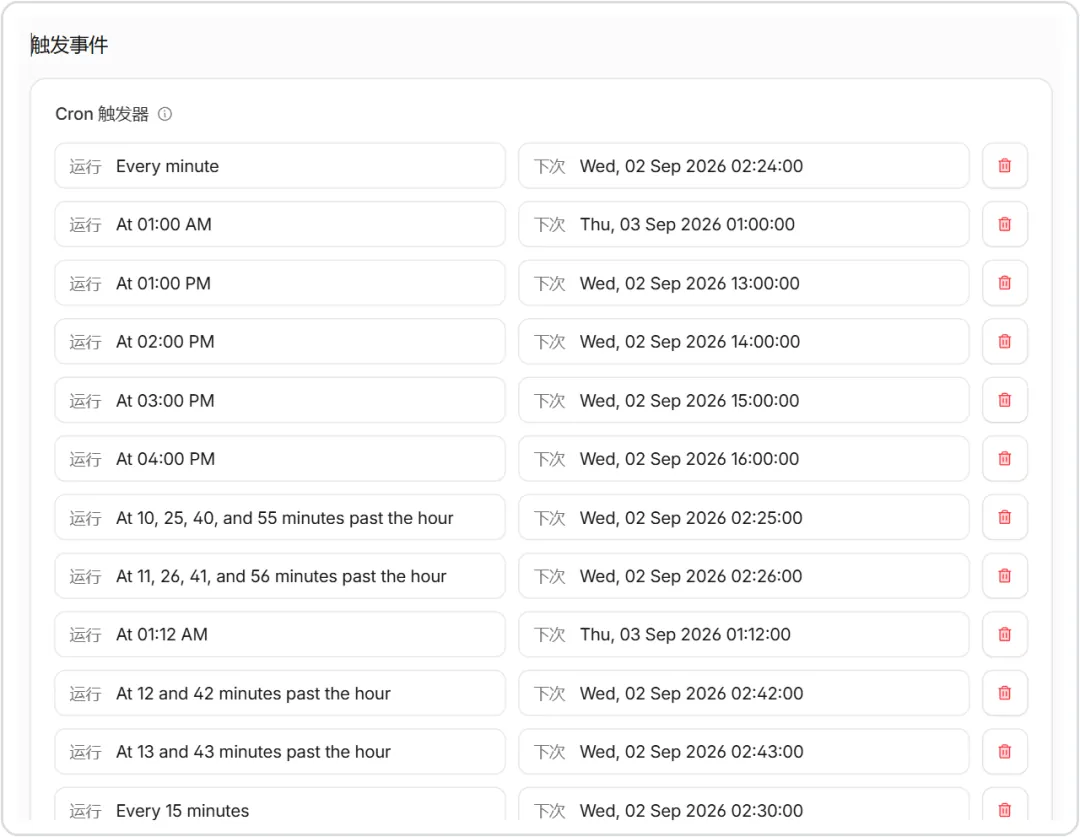Click the Cron 触发器 label
Screen dimensions: 1080x837
[x=102, y=114]
